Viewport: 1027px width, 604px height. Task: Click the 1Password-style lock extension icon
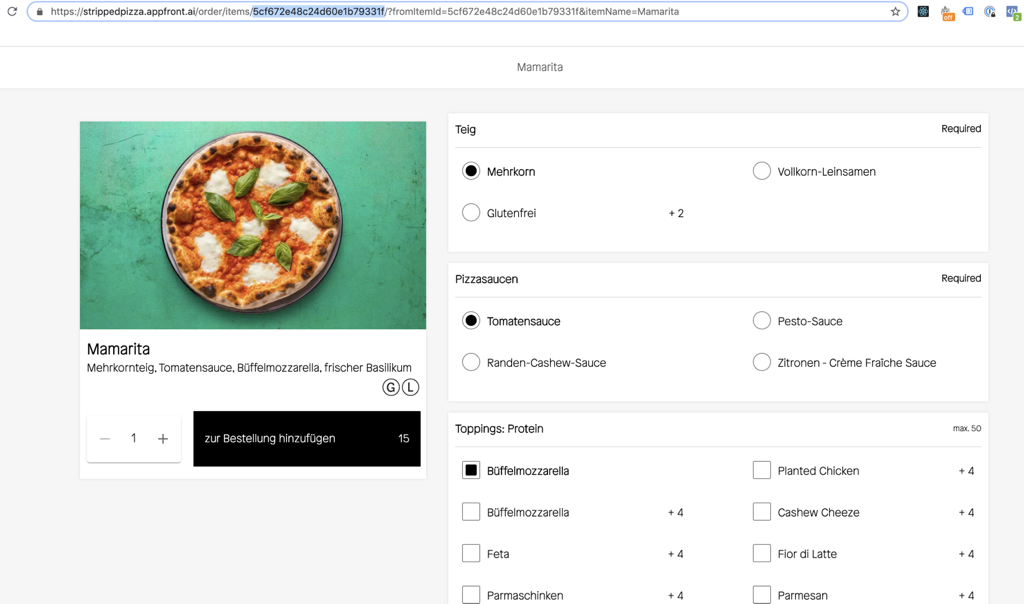[x=990, y=11]
